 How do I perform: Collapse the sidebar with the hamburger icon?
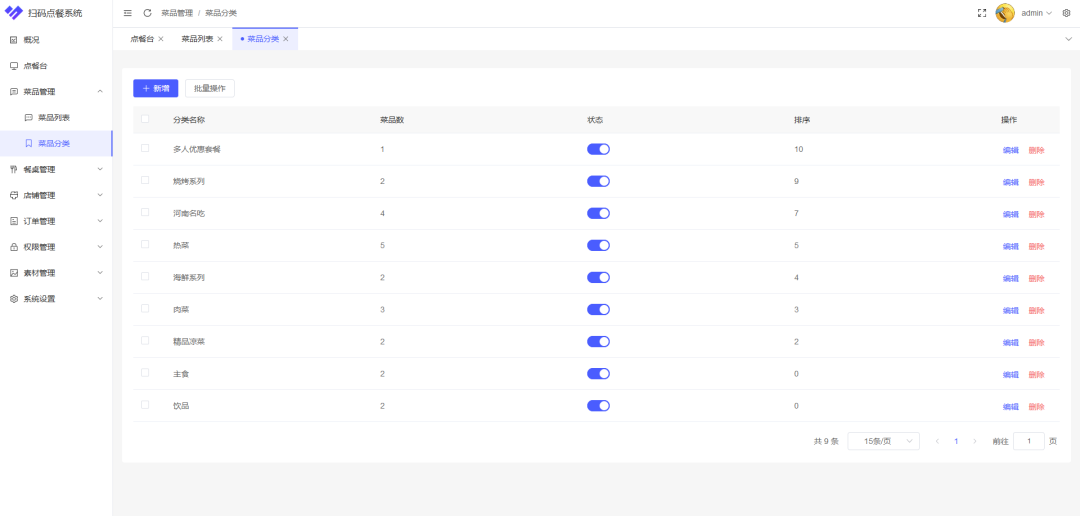coord(127,13)
